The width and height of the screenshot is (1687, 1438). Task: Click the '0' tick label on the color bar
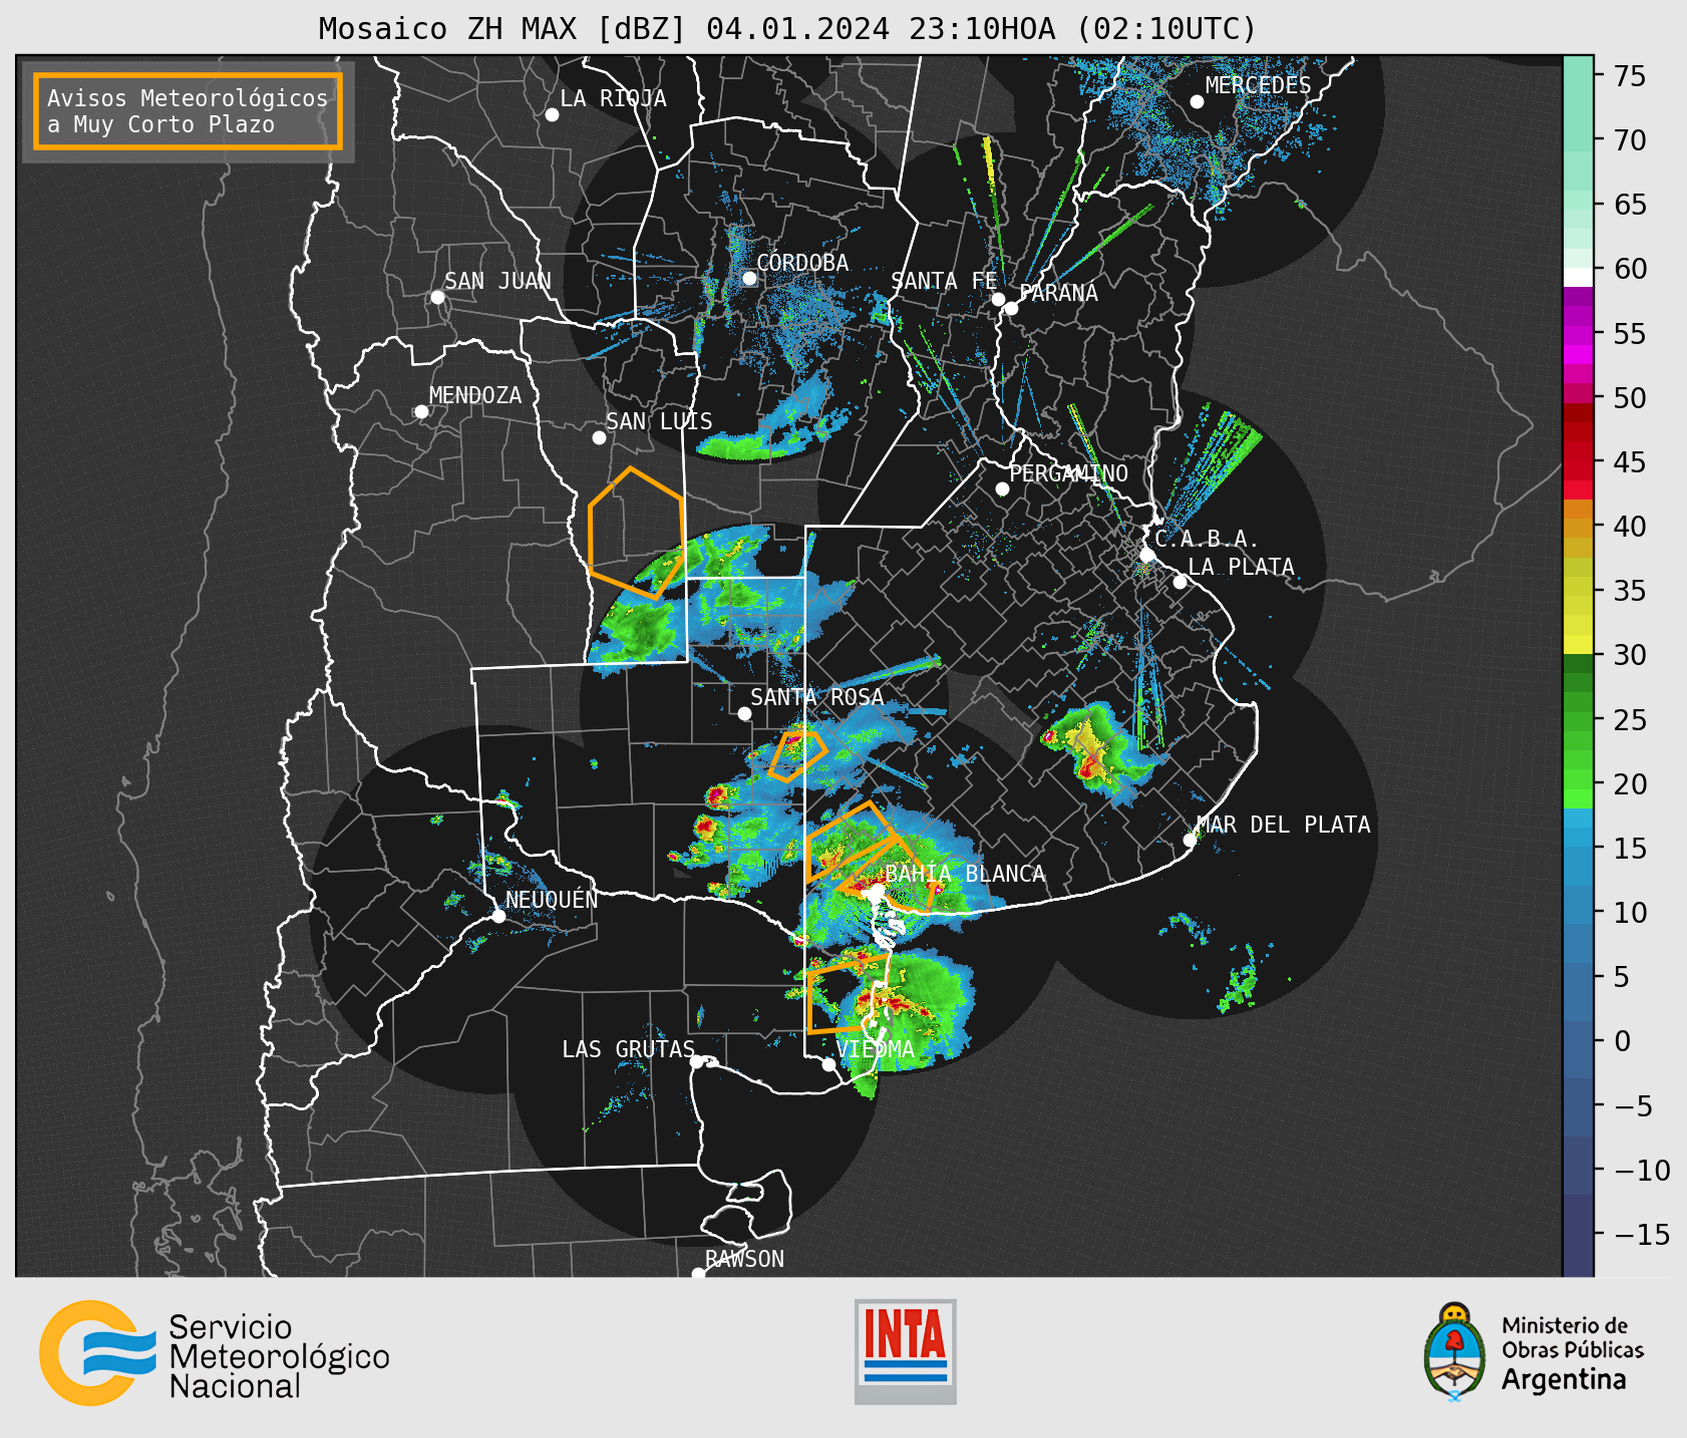[x=1621, y=1041]
